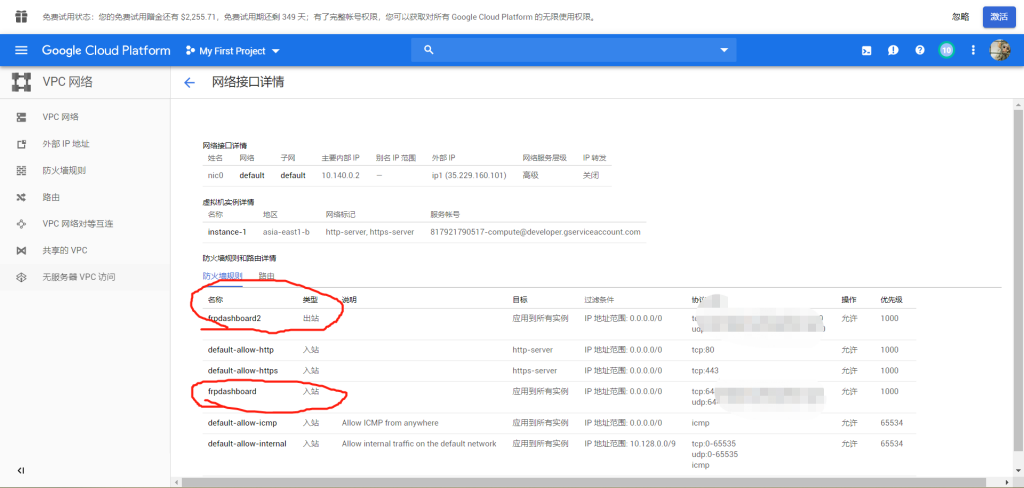Expand the search bar dropdown arrow
The height and width of the screenshot is (488, 1024).
click(725, 50)
